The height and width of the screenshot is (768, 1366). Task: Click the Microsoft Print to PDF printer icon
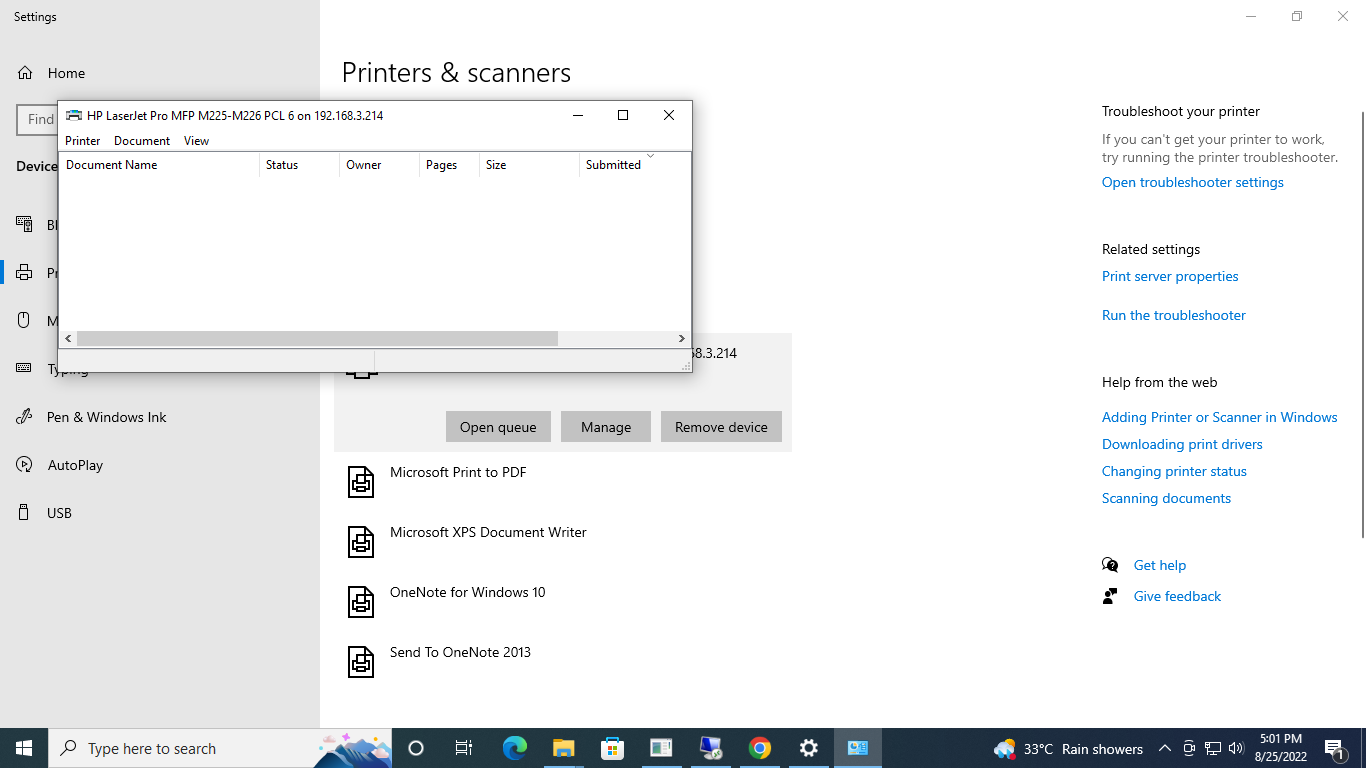[x=361, y=482]
